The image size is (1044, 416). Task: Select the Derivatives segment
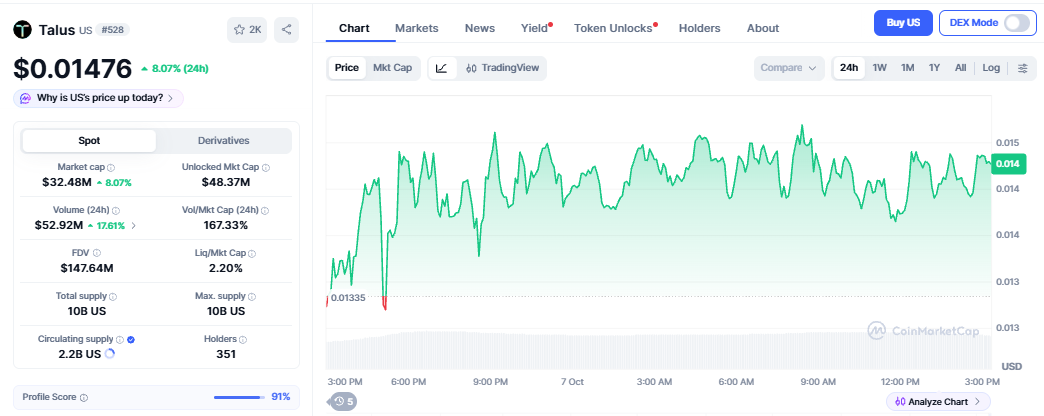[224, 141]
